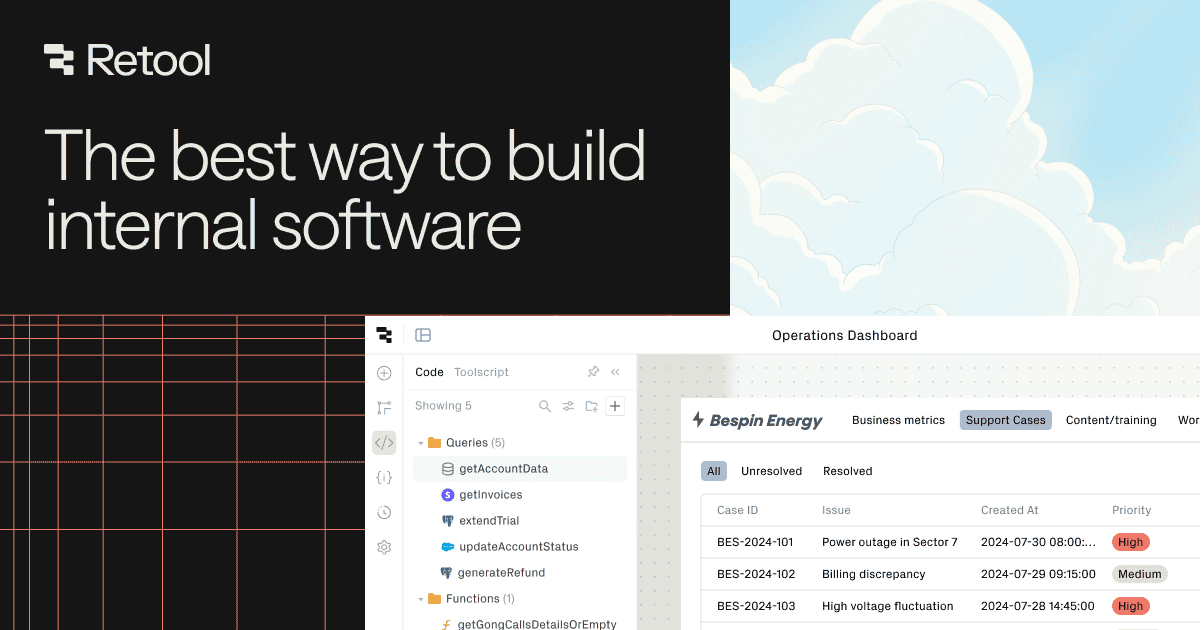Image resolution: width=1201 pixels, height=630 pixels.
Task: Select the getInvoices query
Action: tap(490, 495)
